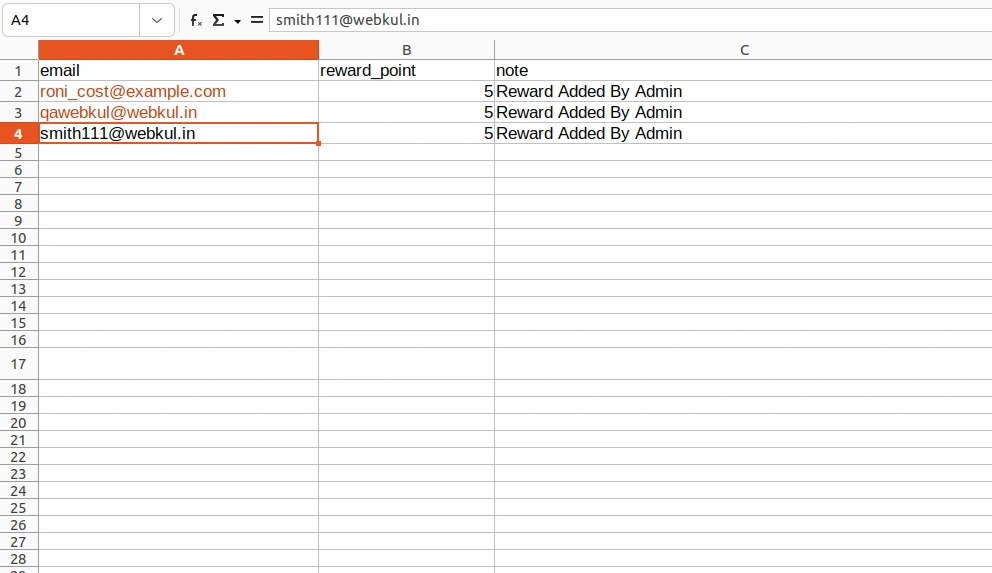
Task: Click the Reward Added By Admin cell in row 3
Action: (743, 113)
